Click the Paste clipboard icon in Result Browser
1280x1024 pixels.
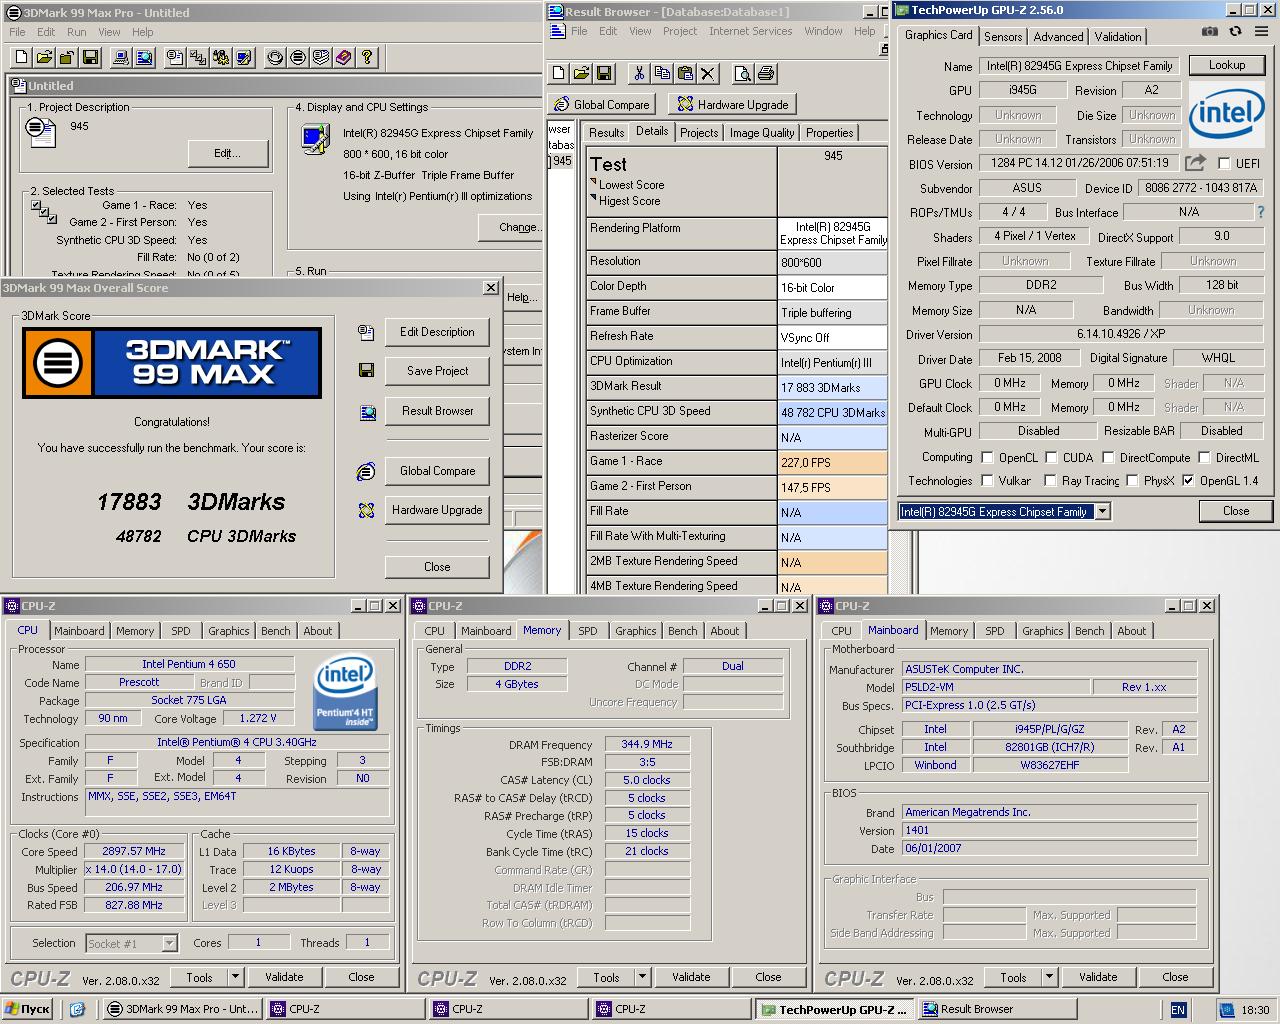click(x=685, y=73)
